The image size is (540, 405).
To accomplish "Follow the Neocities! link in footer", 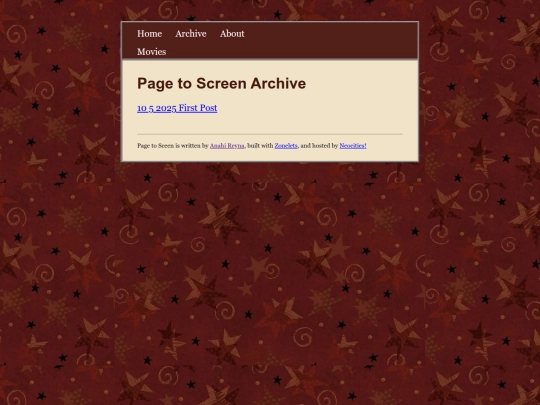I will pyautogui.click(x=353, y=146).
